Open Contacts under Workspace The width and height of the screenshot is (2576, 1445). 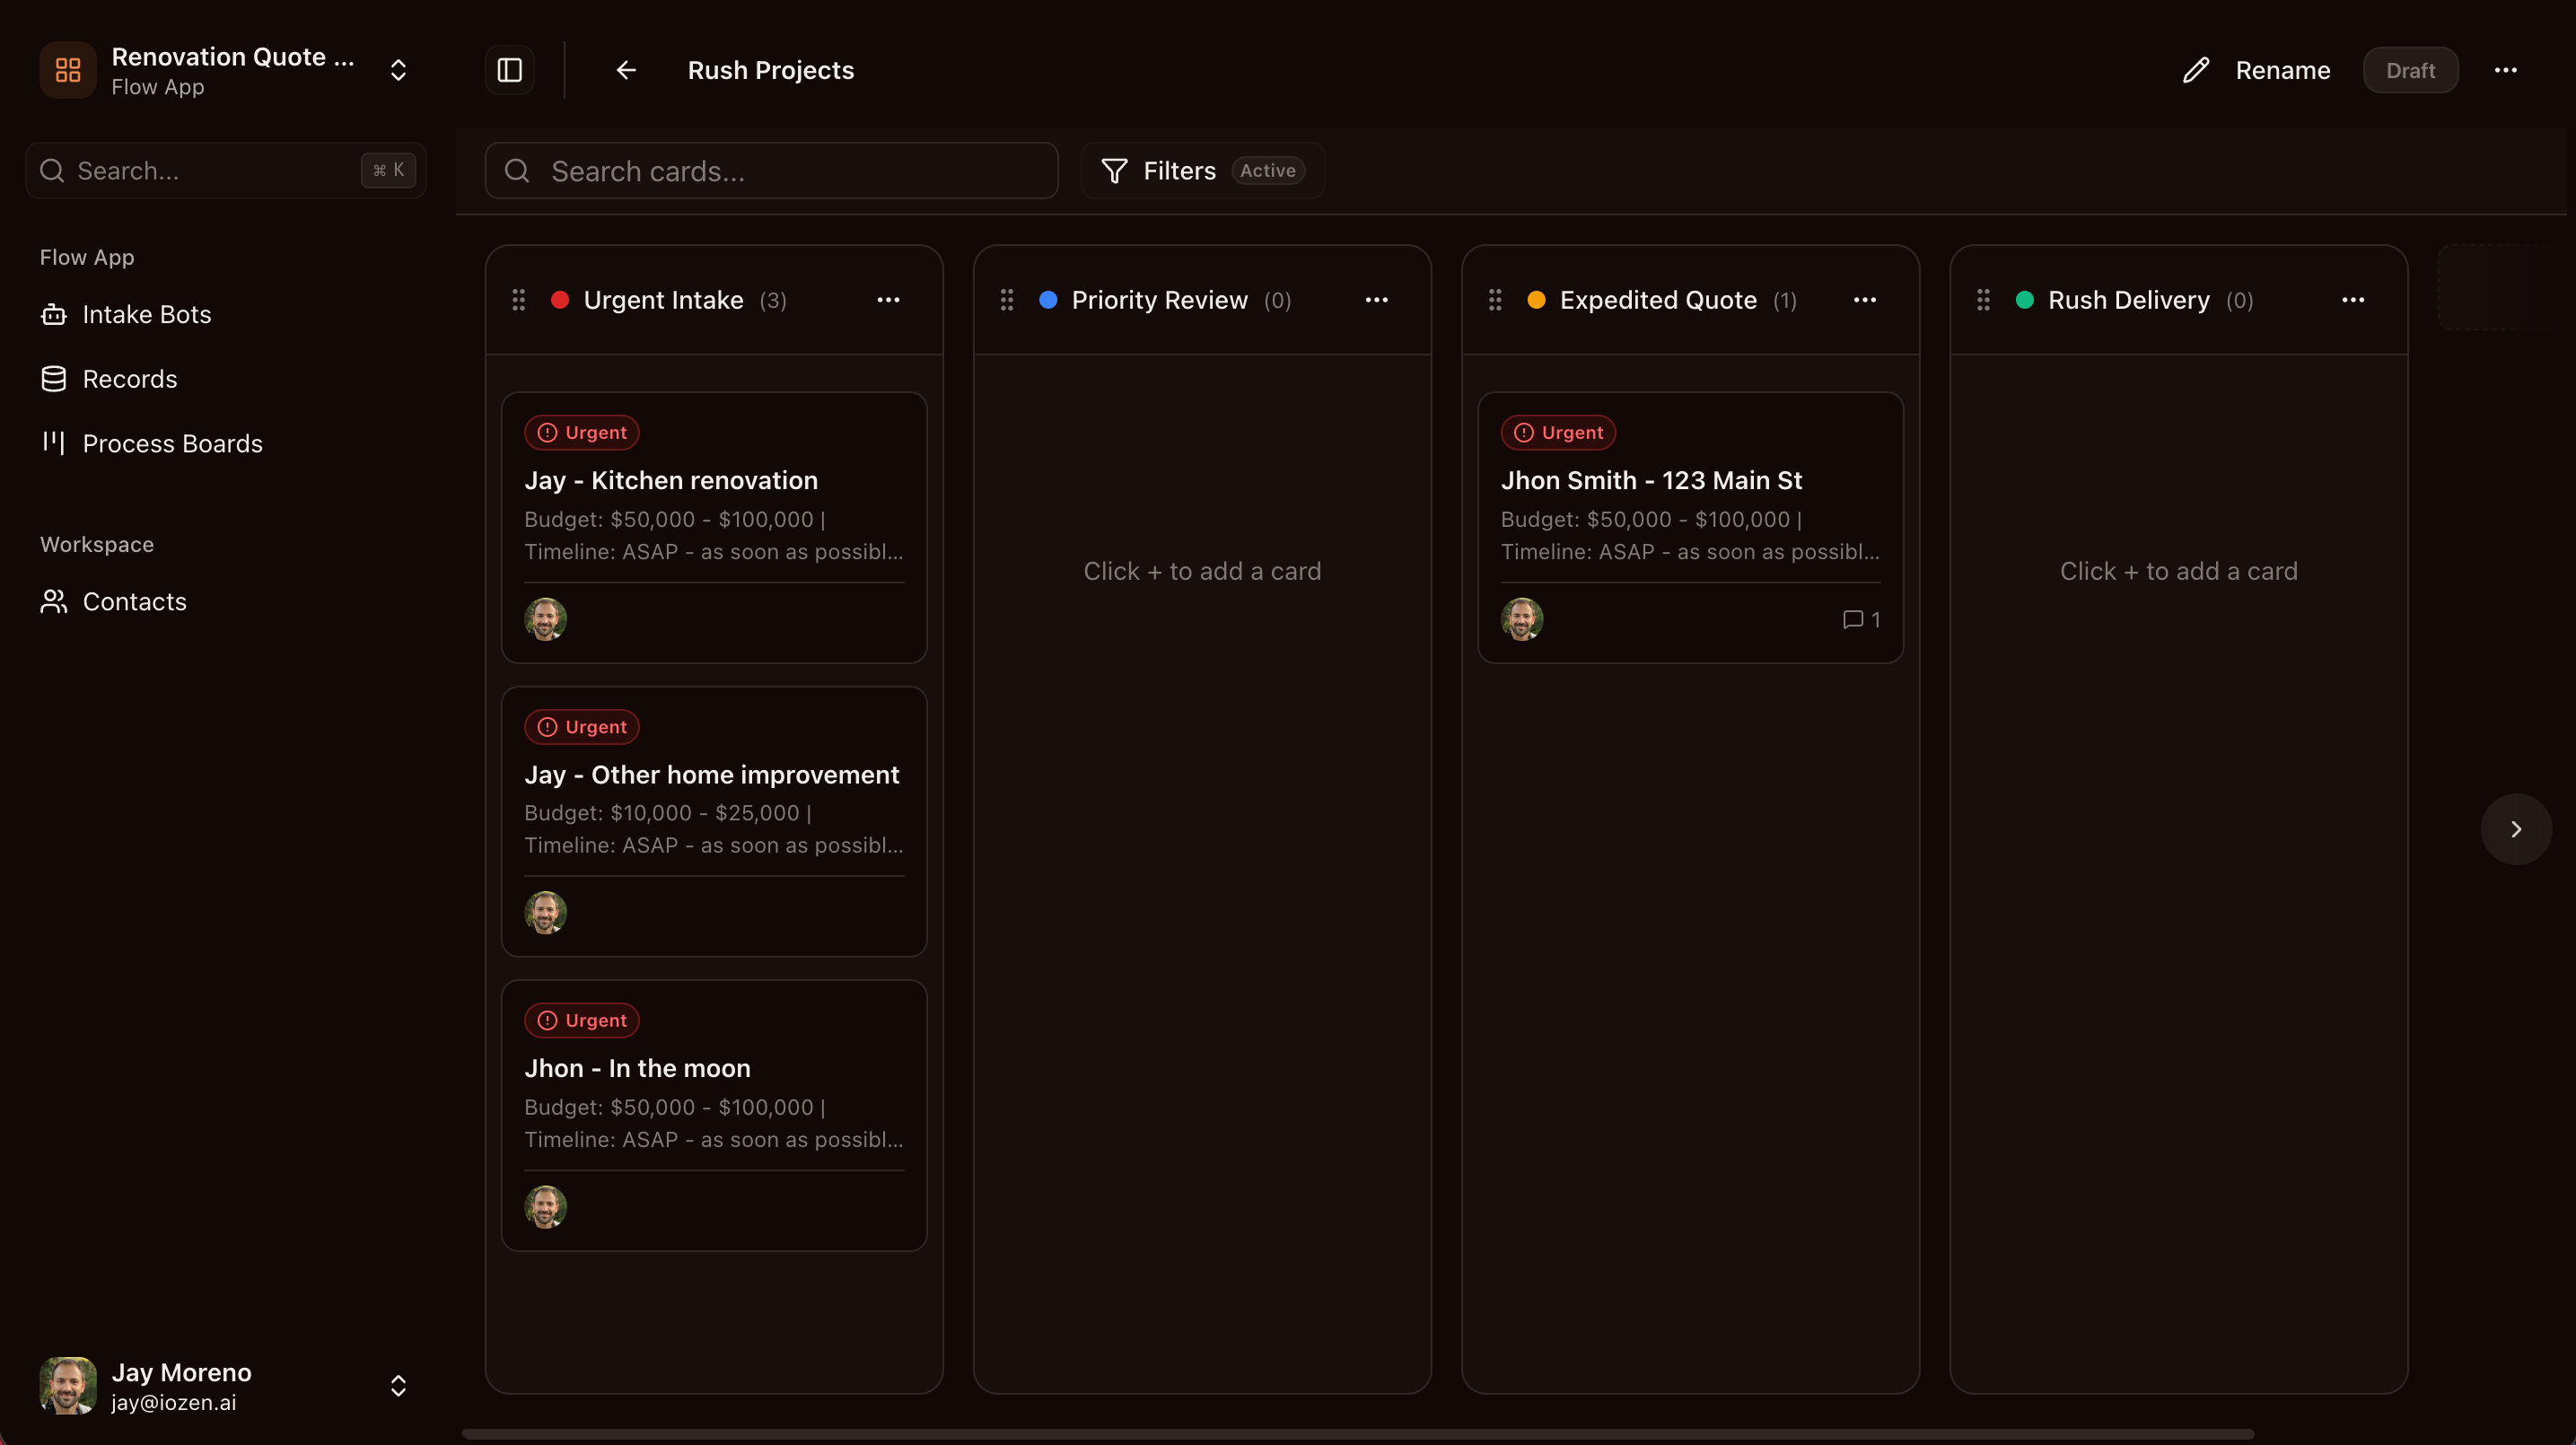pyautogui.click(x=134, y=601)
